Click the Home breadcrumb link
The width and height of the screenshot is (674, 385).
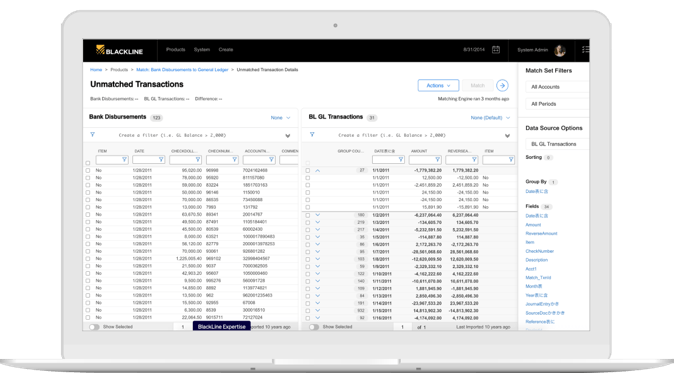[x=96, y=70]
